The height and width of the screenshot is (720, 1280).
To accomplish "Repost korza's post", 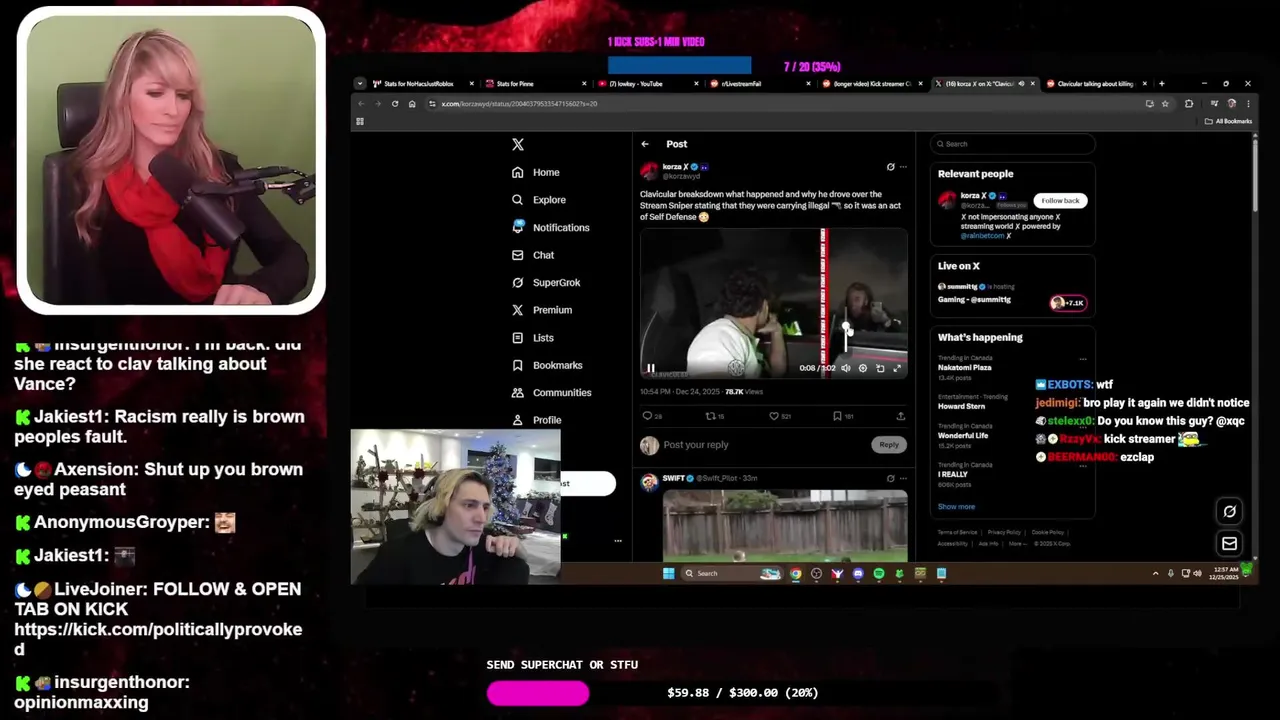I will pos(711,416).
